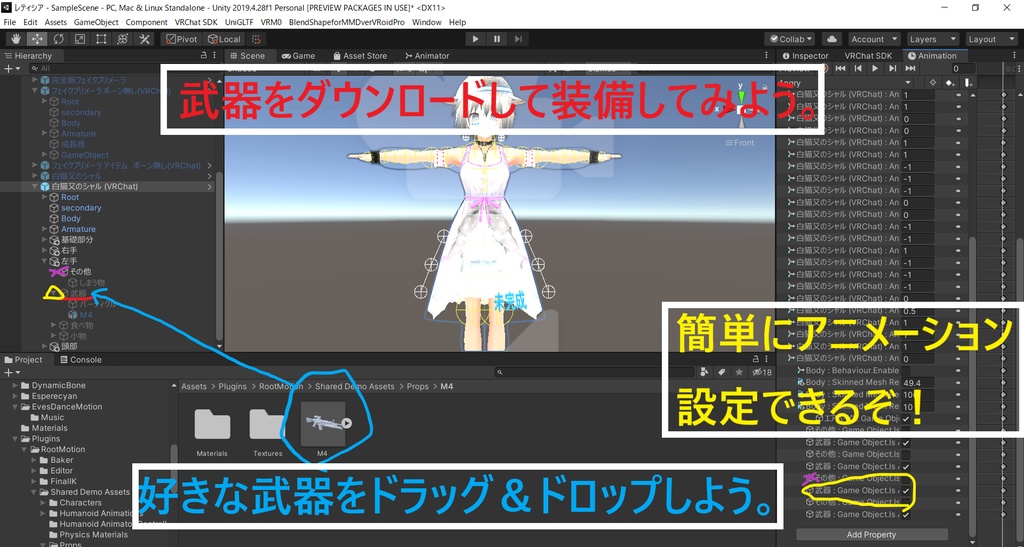1024x547 pixels.
Task: Expand the 頭部 object in the Hierarchy
Action: click(x=44, y=346)
